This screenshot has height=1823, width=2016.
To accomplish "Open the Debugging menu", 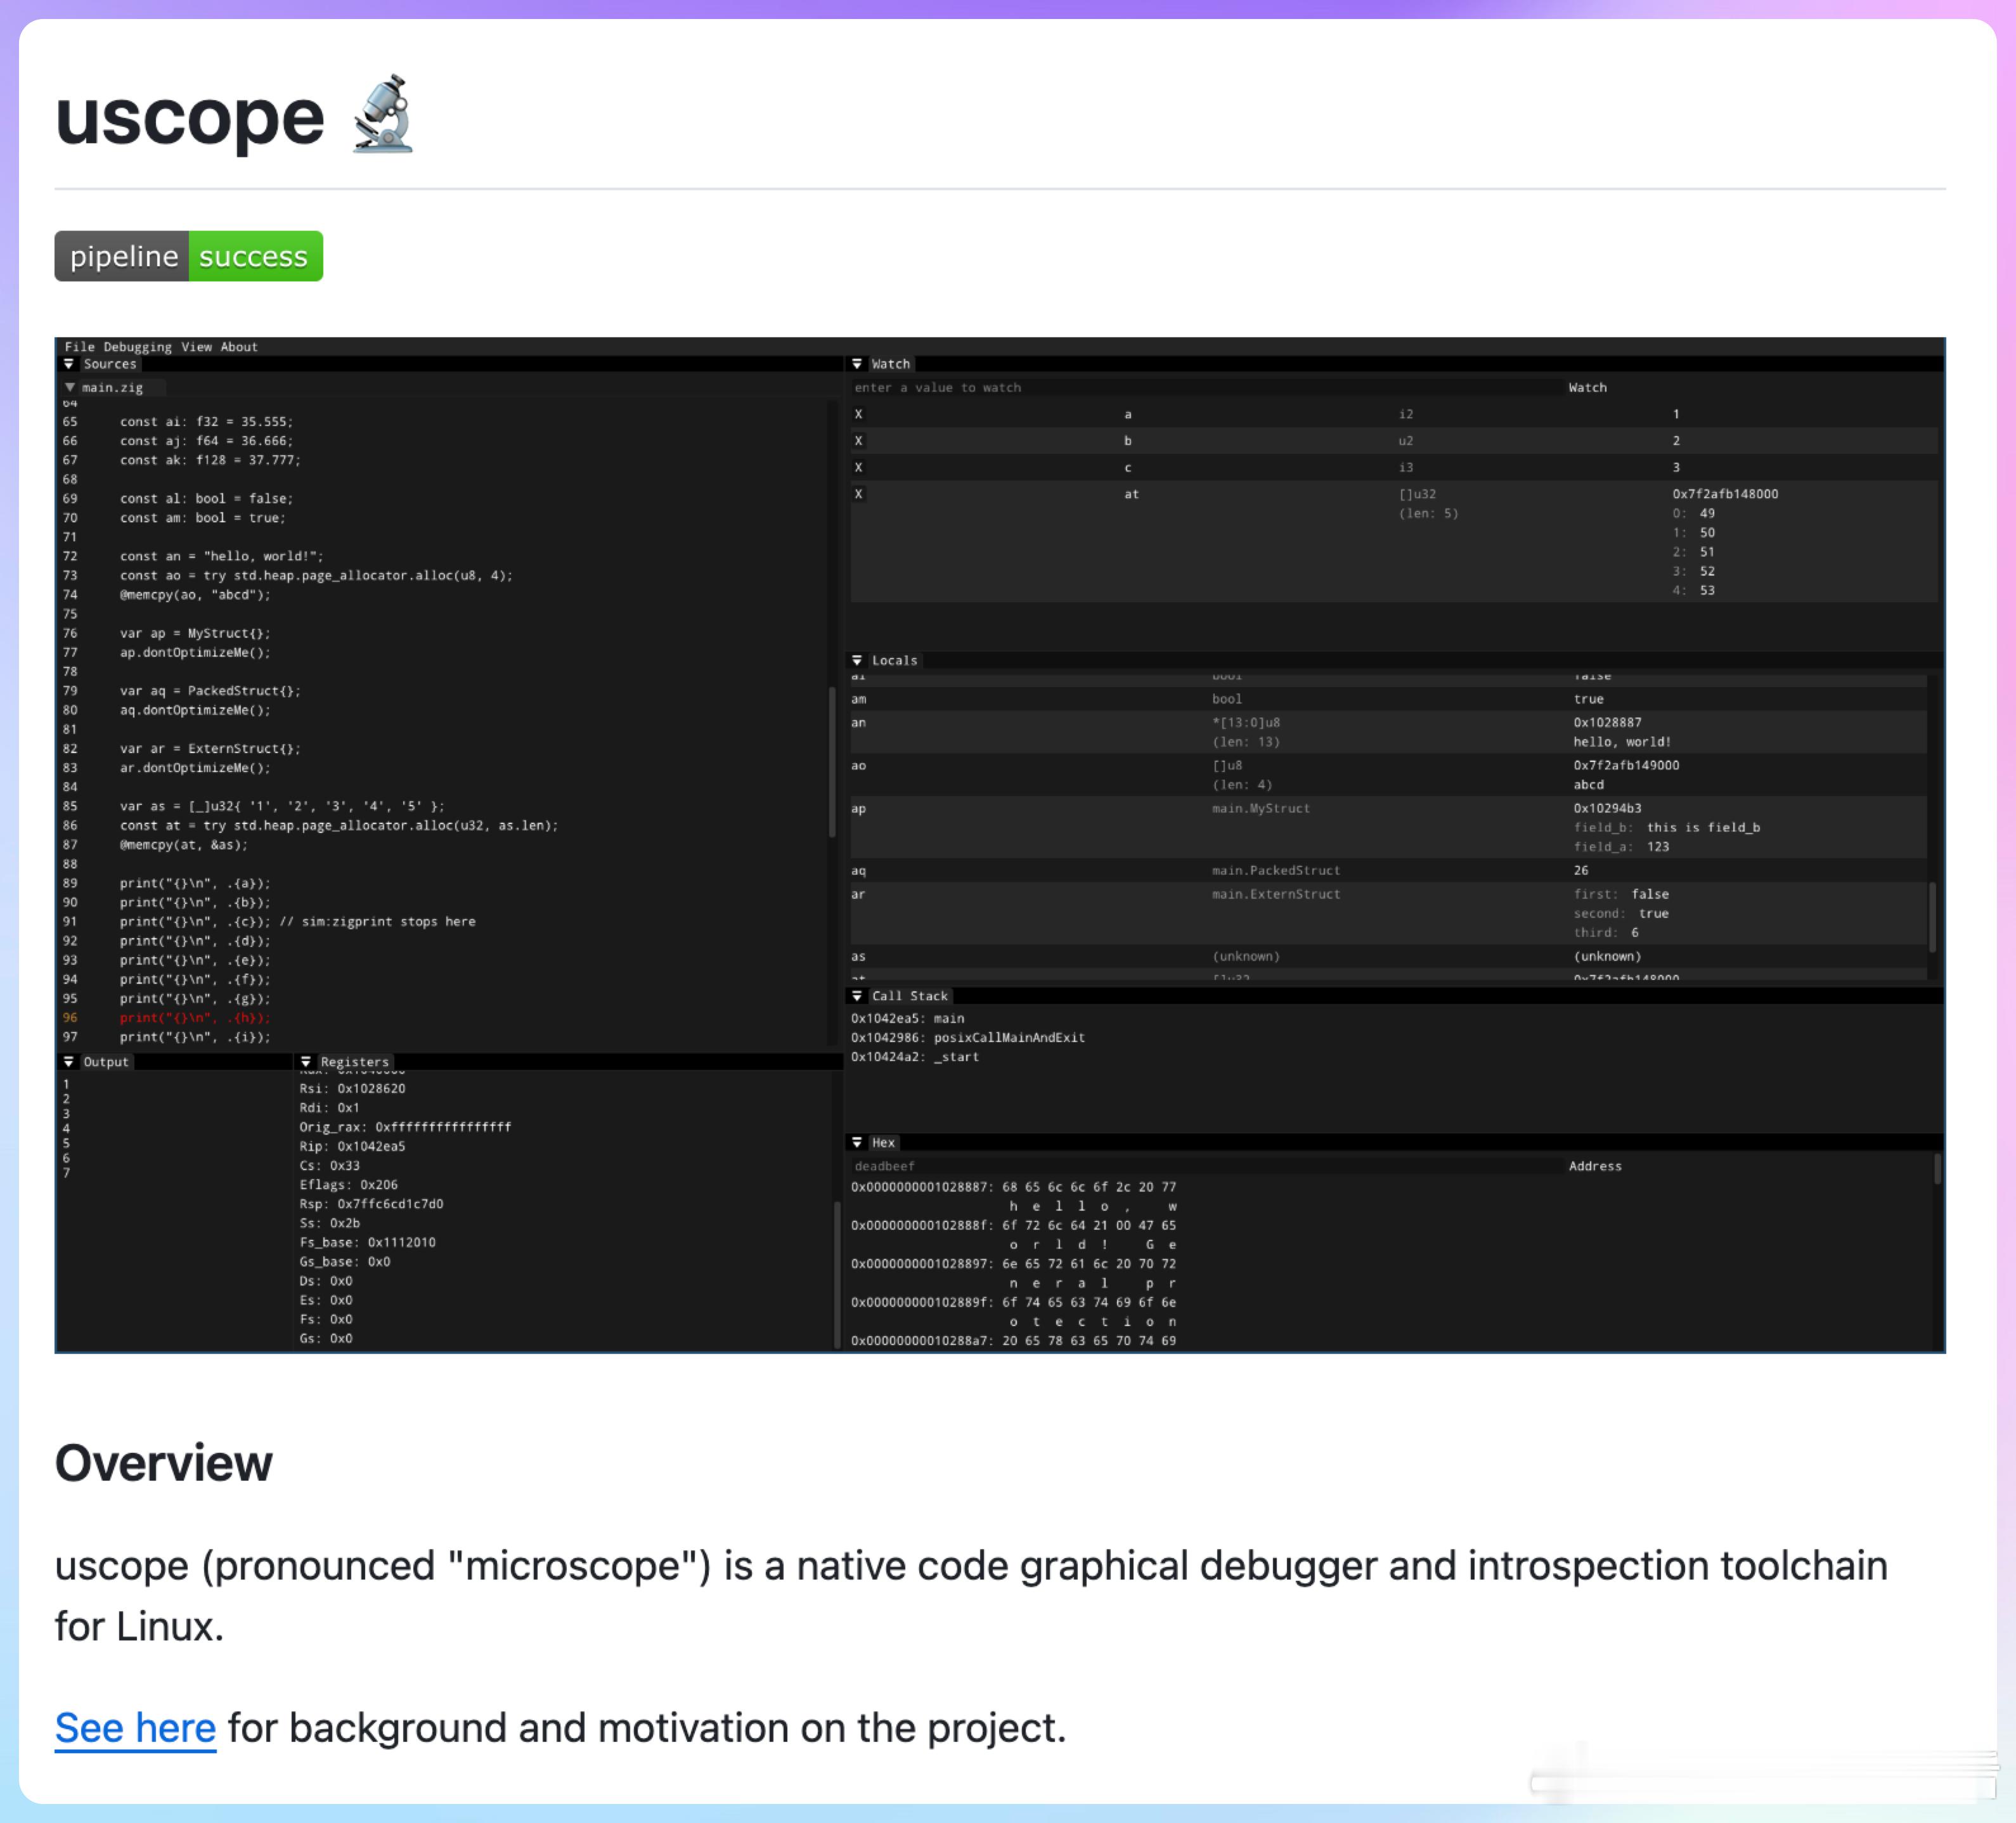I will [137, 347].
